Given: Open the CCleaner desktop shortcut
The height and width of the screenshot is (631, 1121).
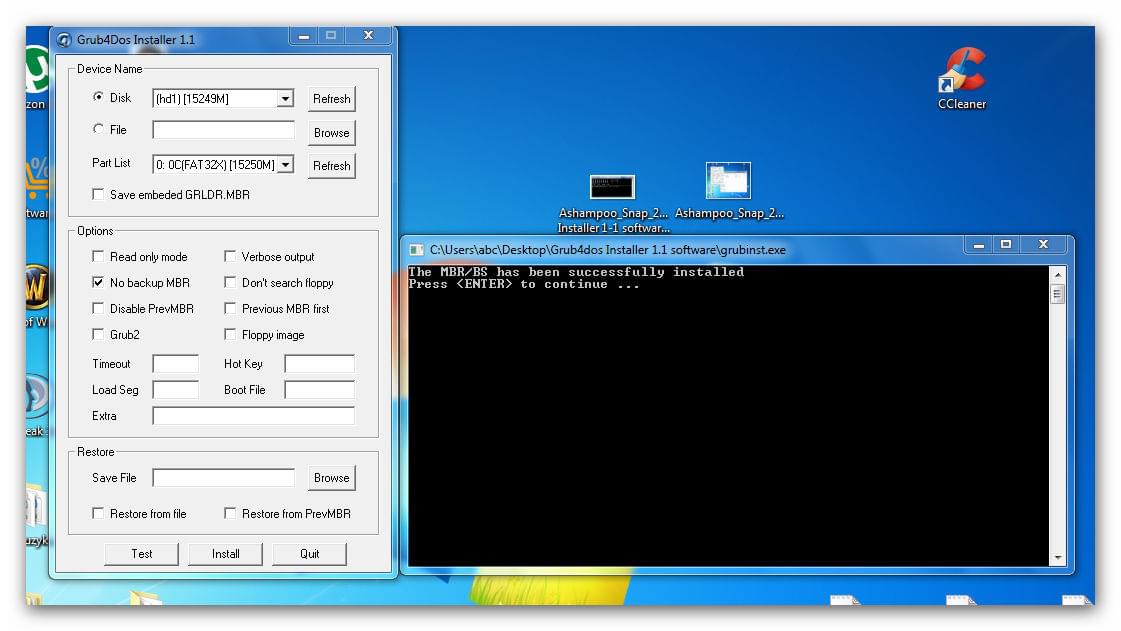Looking at the screenshot, I should (962, 79).
